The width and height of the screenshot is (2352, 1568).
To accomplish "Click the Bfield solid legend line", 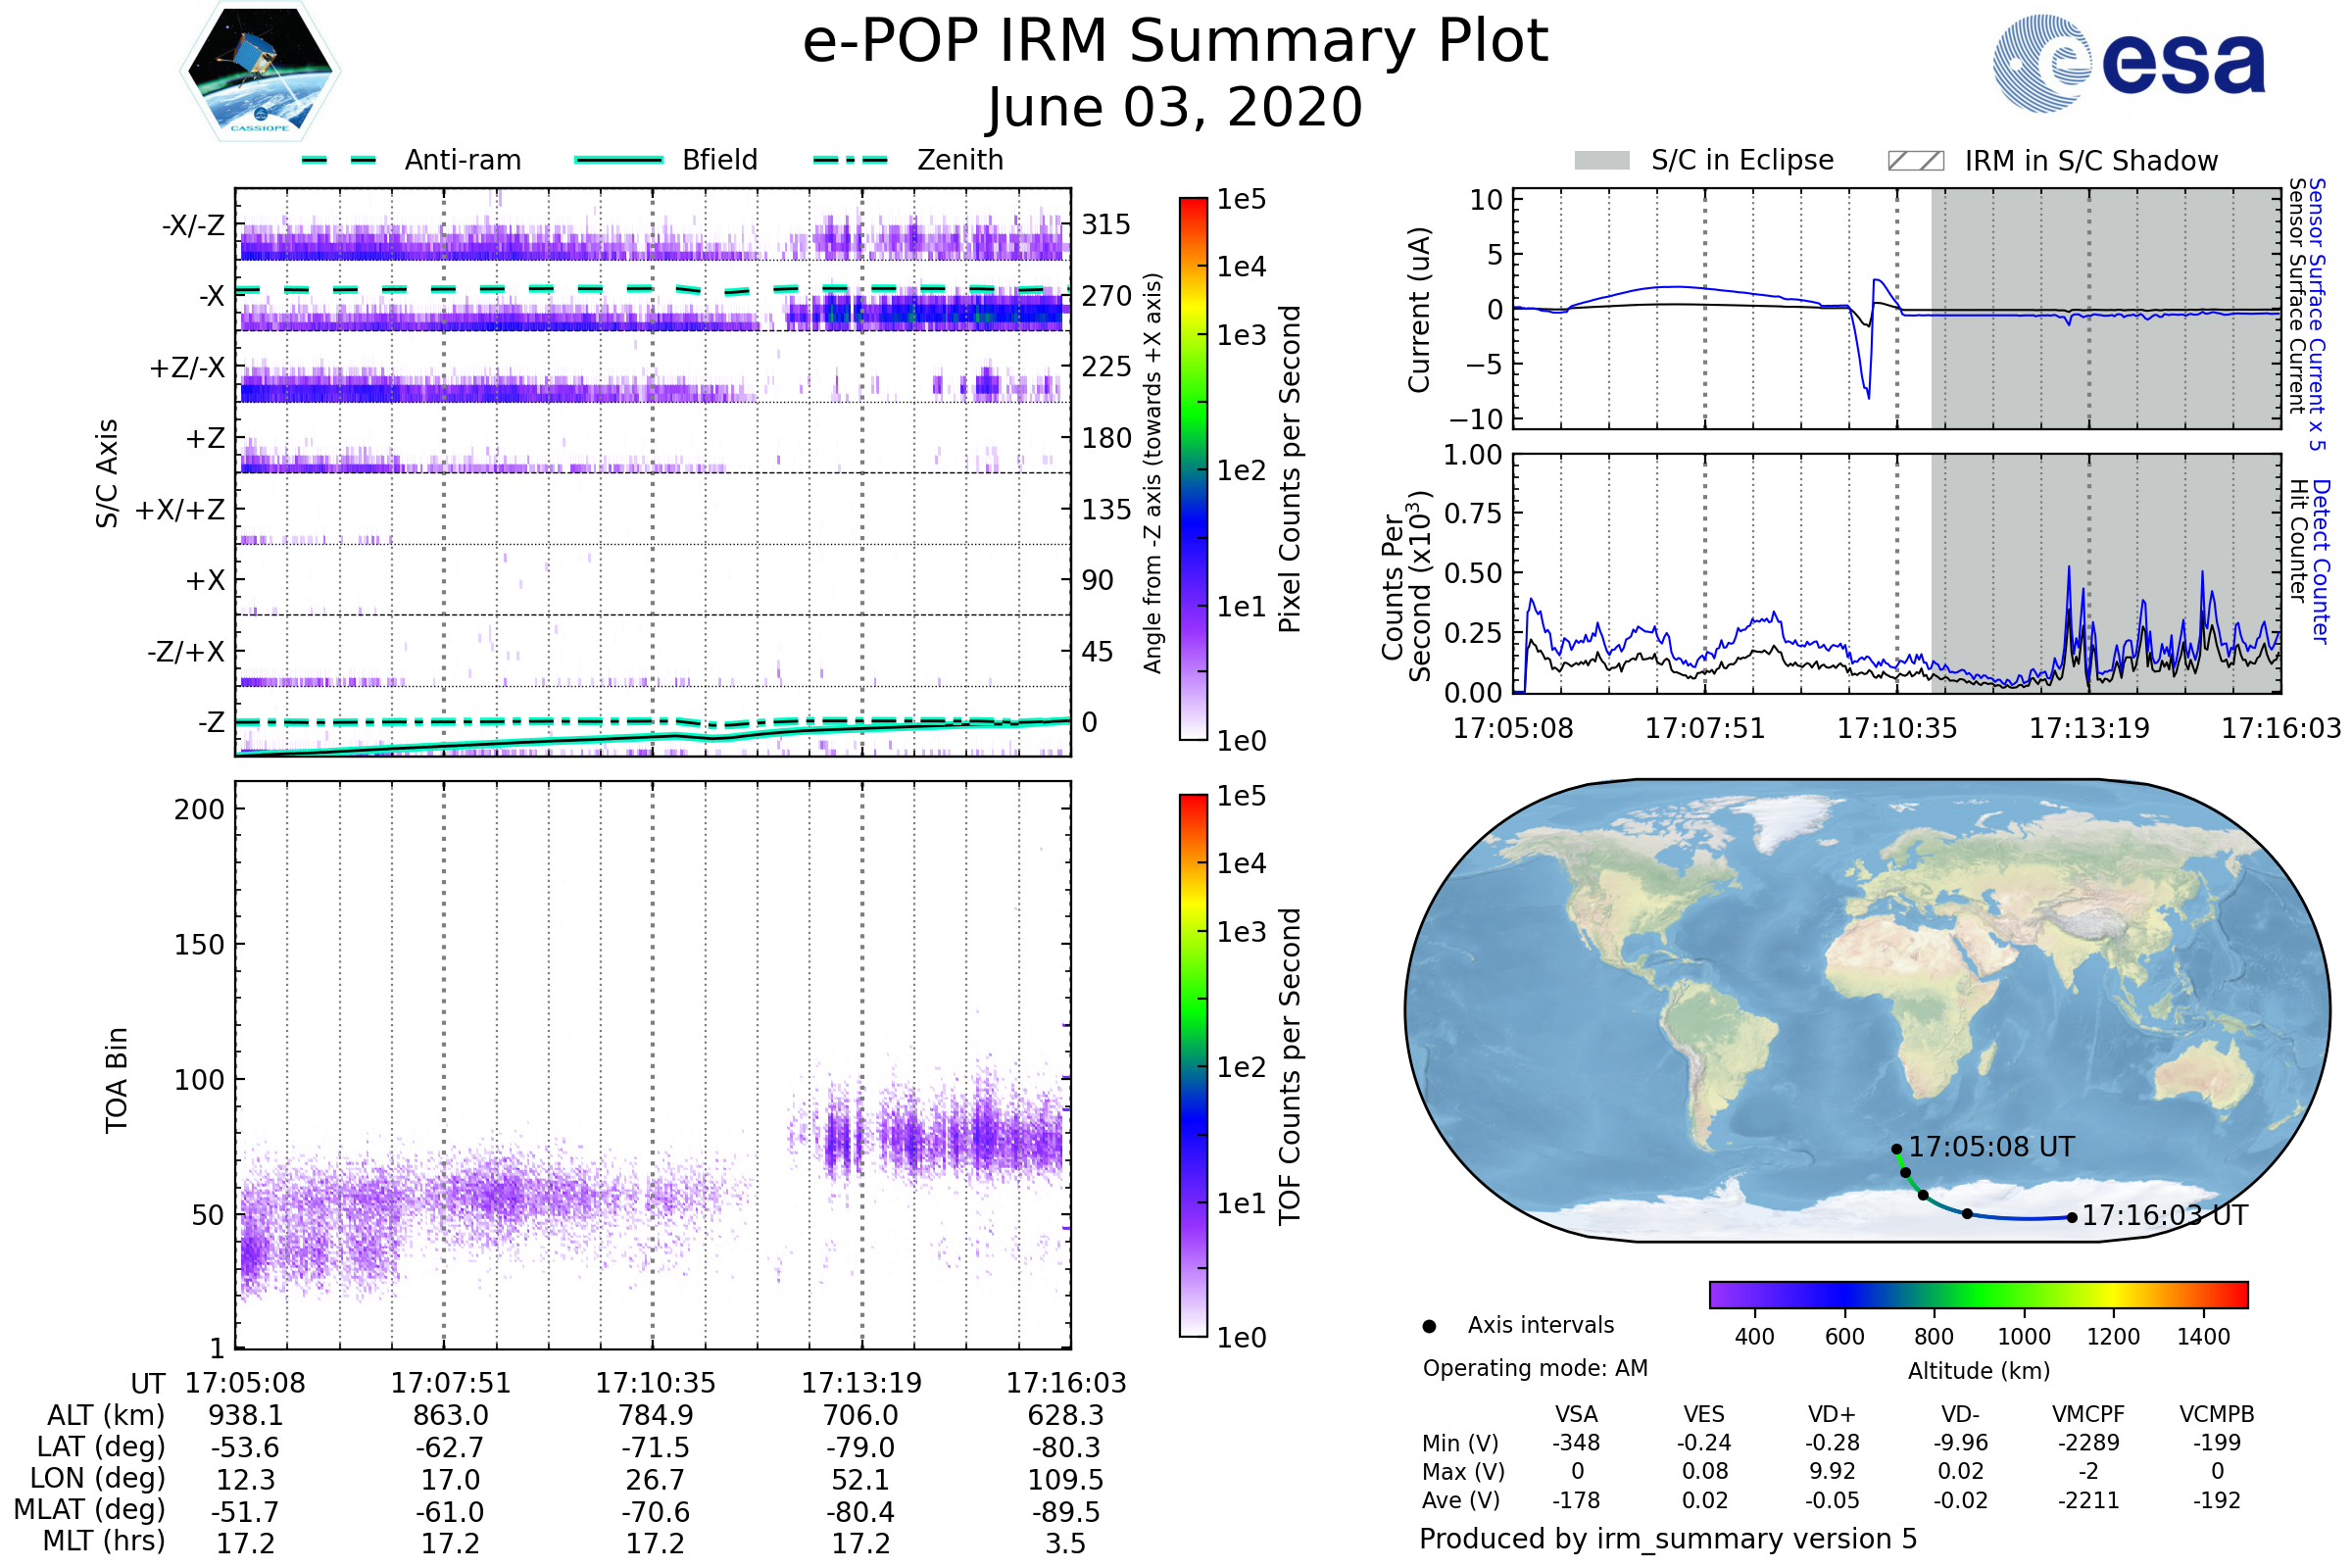I will coord(618,160).
